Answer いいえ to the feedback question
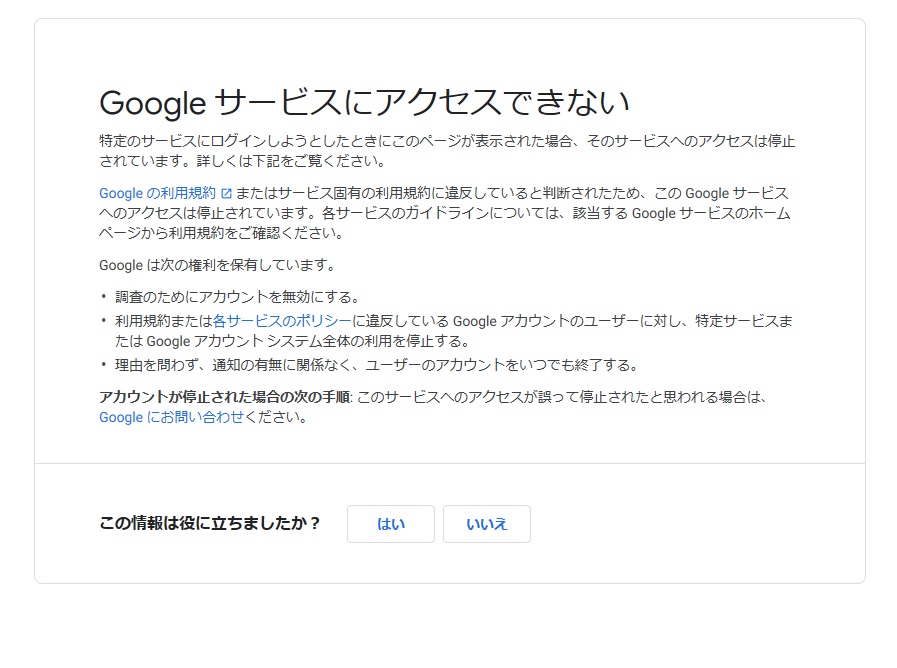Viewport: 897px width, 668px height. click(487, 524)
